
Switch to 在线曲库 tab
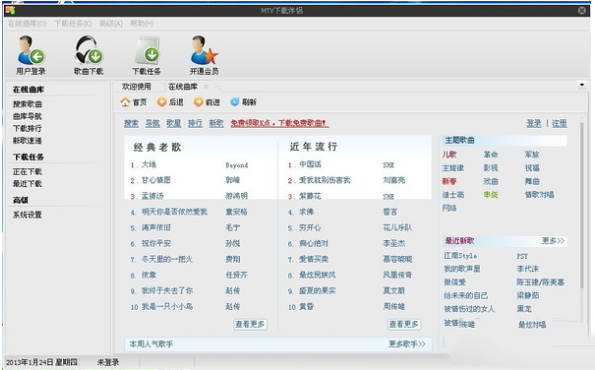click(183, 87)
